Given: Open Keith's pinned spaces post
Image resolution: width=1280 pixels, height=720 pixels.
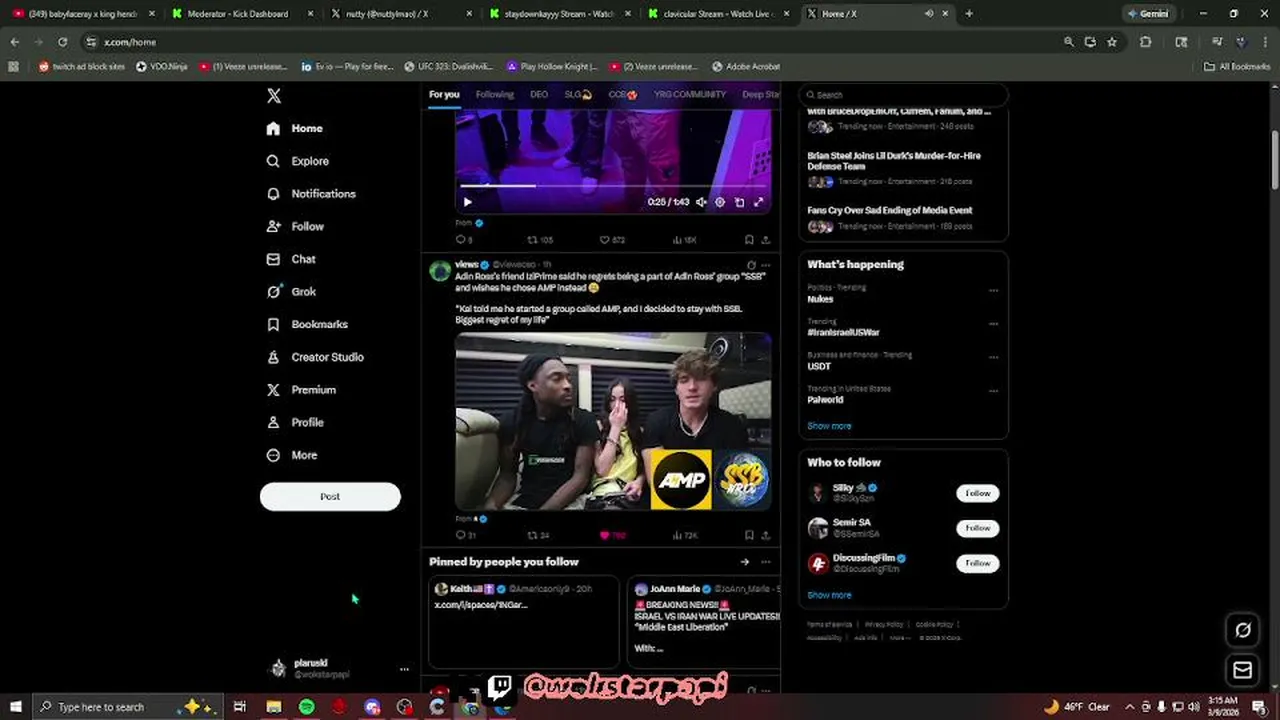Looking at the screenshot, I should [523, 621].
